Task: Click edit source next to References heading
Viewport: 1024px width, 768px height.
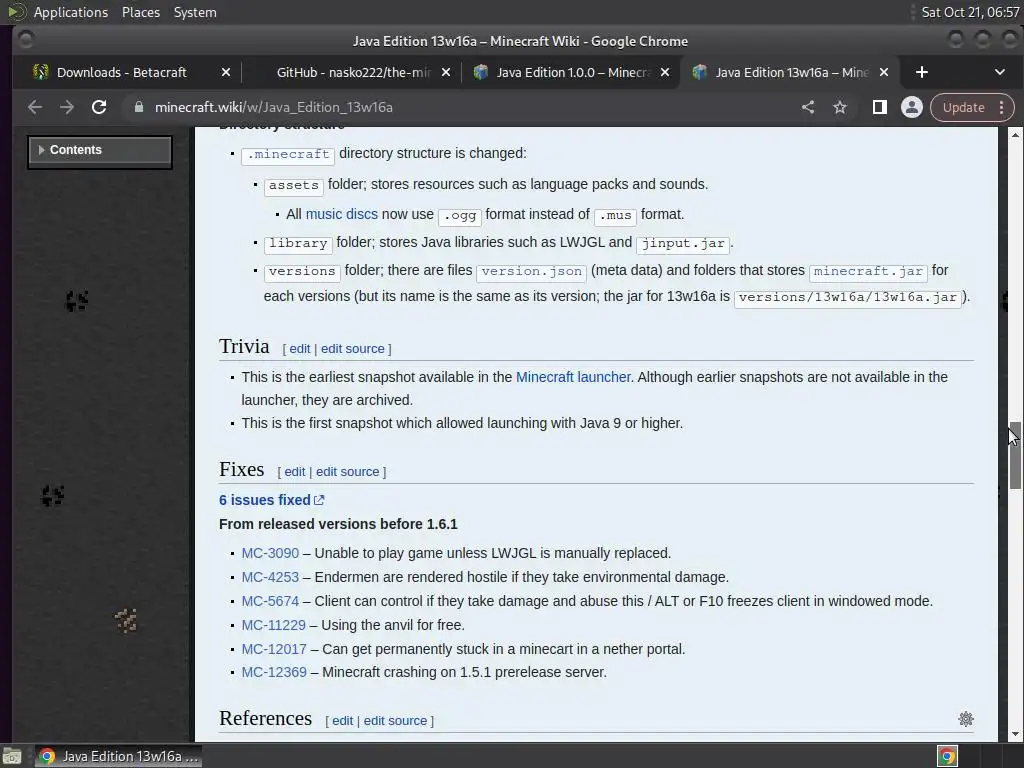Action: tap(395, 720)
